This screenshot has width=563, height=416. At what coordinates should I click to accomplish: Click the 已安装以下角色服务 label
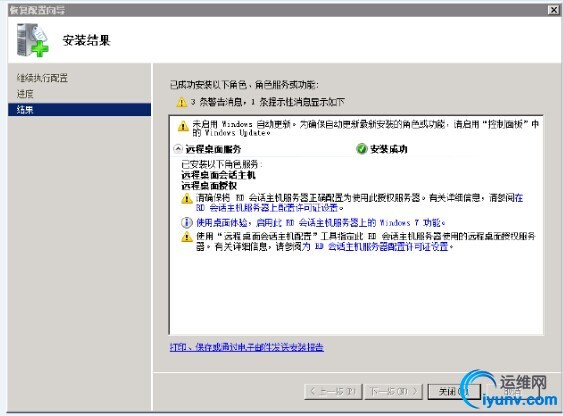click(x=222, y=165)
